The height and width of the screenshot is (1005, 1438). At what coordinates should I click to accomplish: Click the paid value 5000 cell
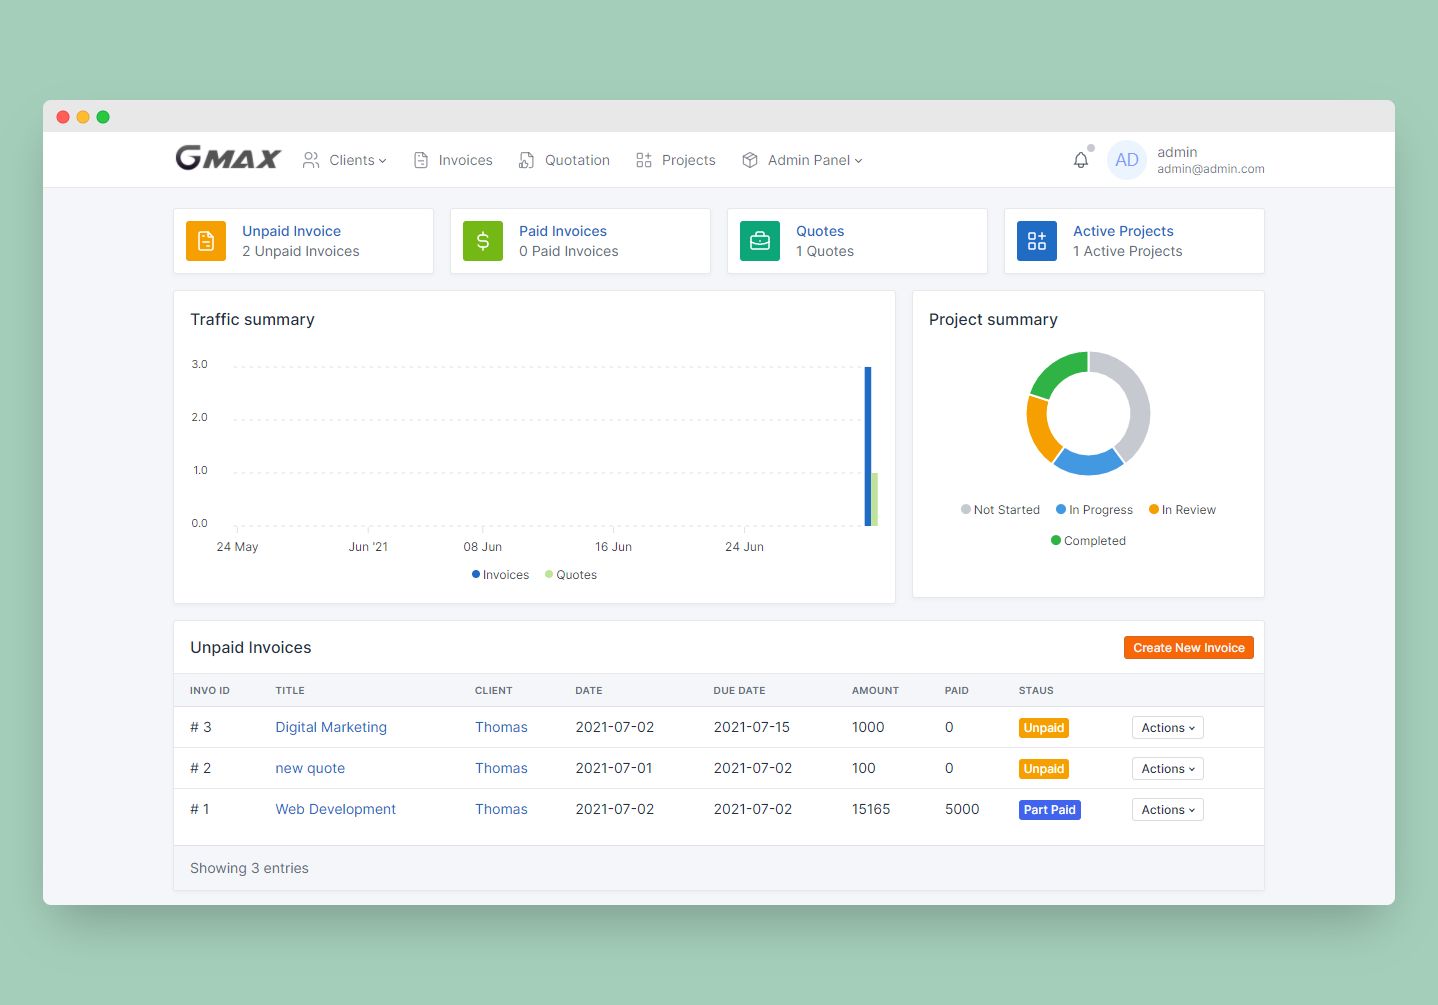tap(962, 809)
